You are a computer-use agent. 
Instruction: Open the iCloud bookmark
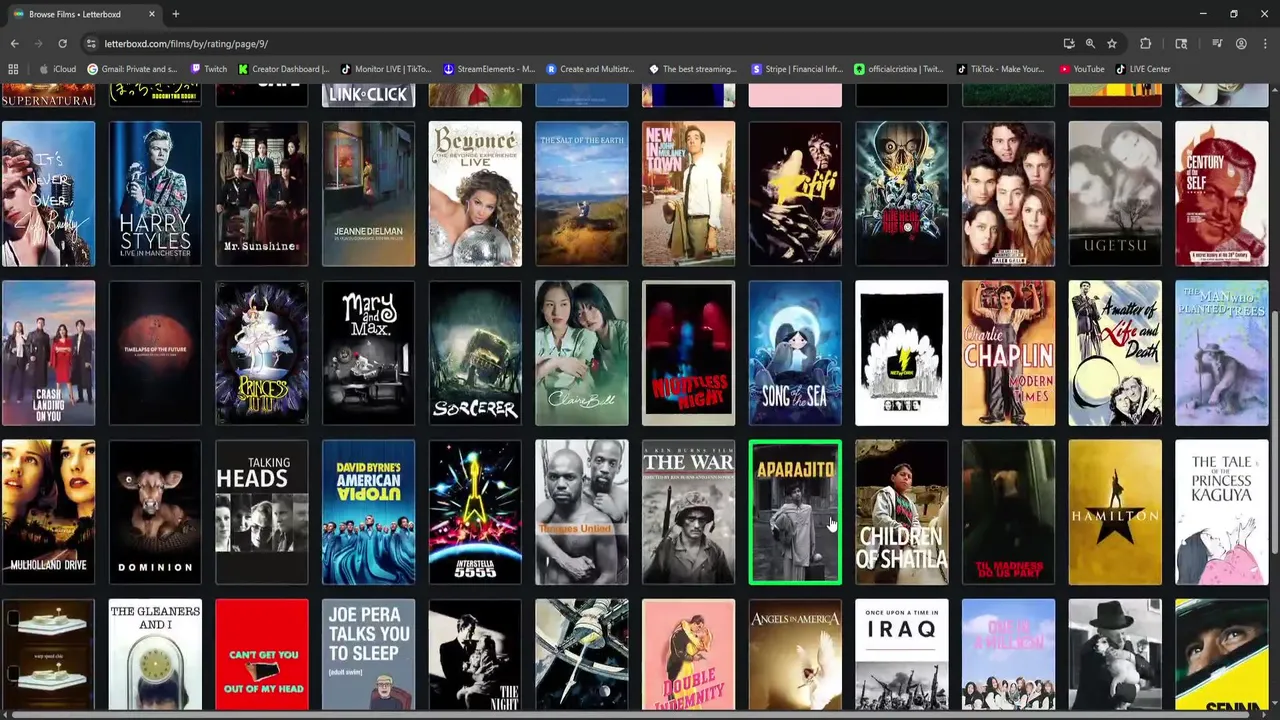point(57,69)
